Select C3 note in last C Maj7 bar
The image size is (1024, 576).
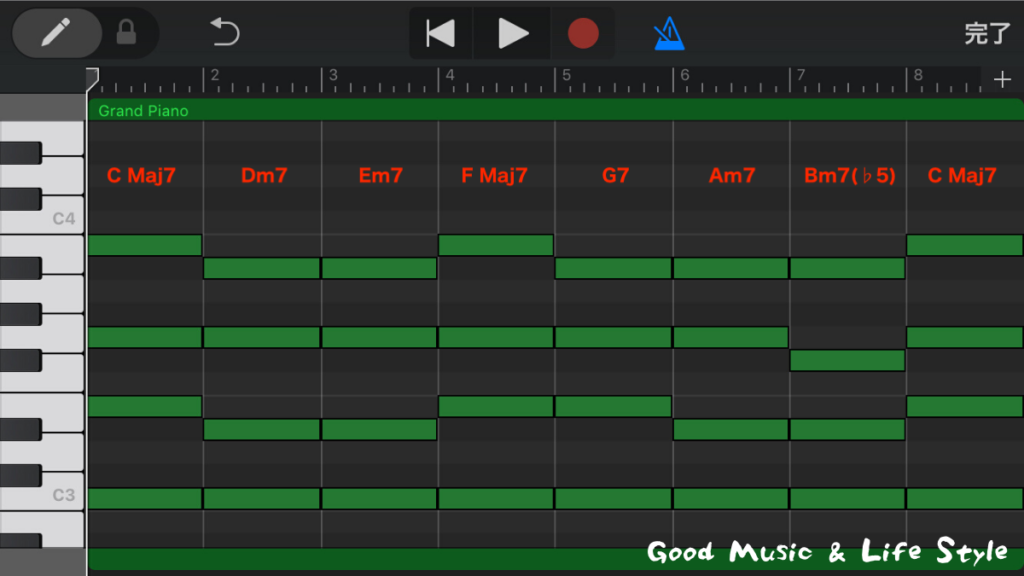(x=965, y=499)
